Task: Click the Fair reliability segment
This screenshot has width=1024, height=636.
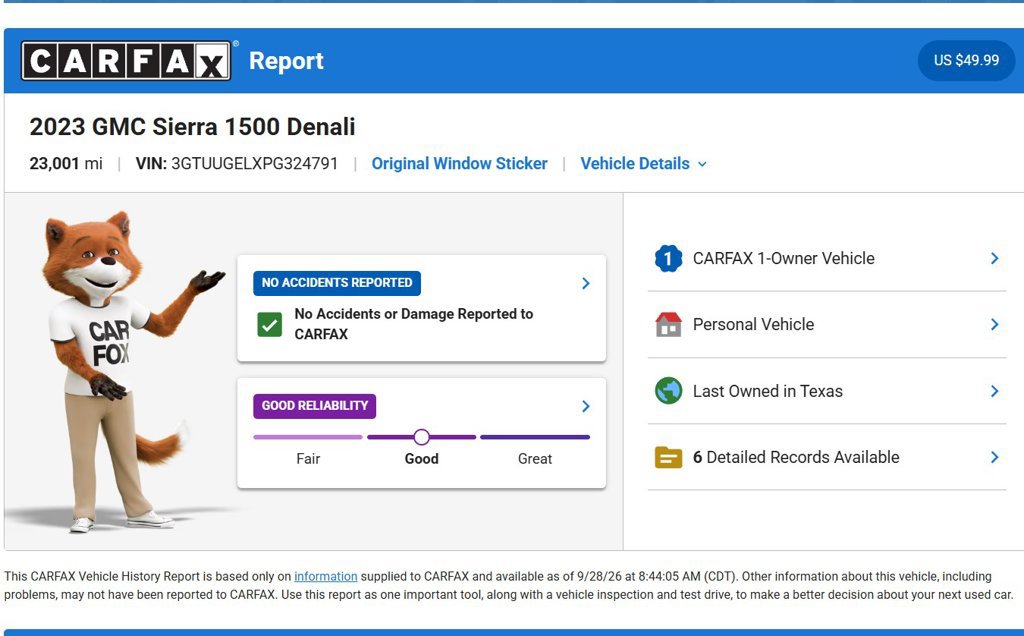Action: coord(308,437)
